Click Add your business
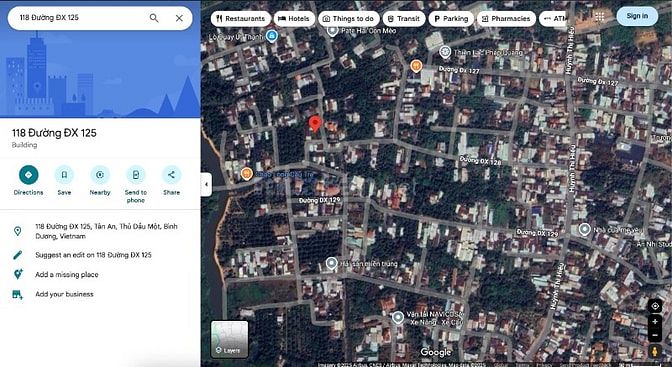672x367 pixels. coord(64,294)
